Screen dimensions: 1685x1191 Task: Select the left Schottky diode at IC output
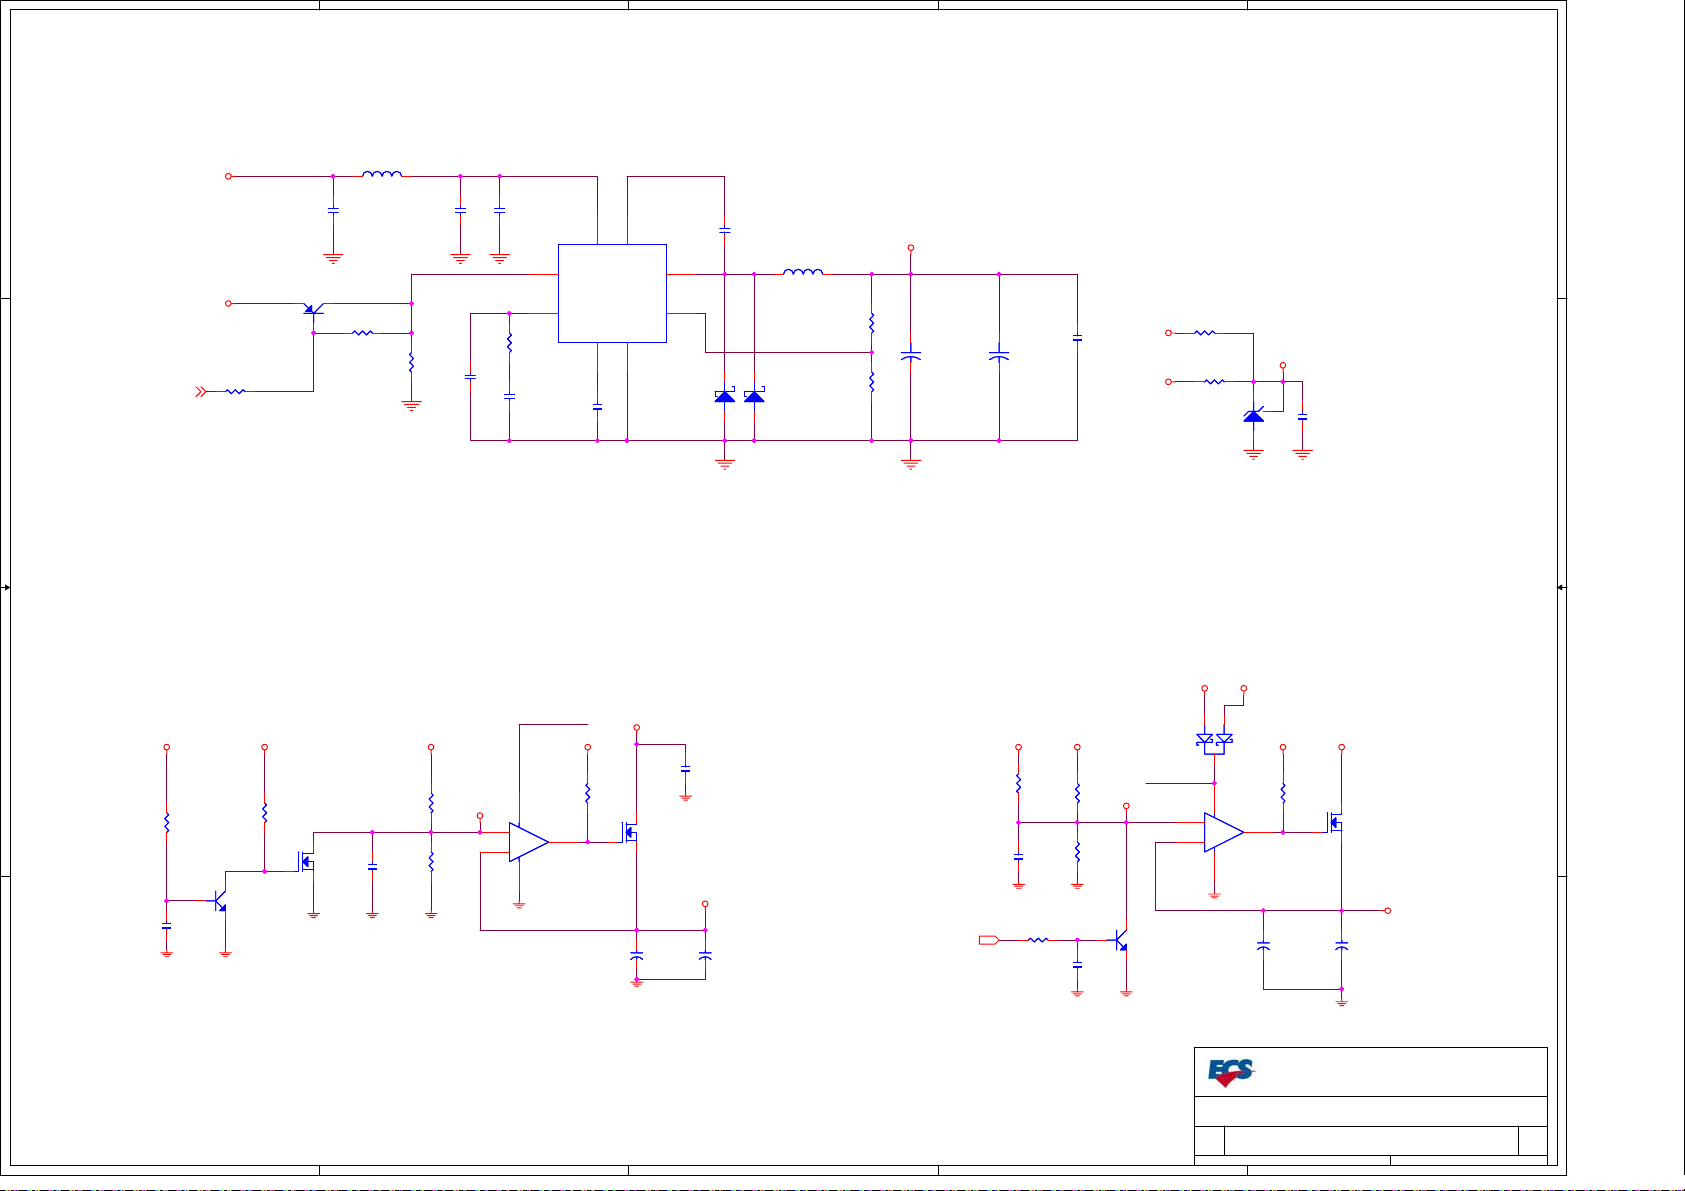725,396
